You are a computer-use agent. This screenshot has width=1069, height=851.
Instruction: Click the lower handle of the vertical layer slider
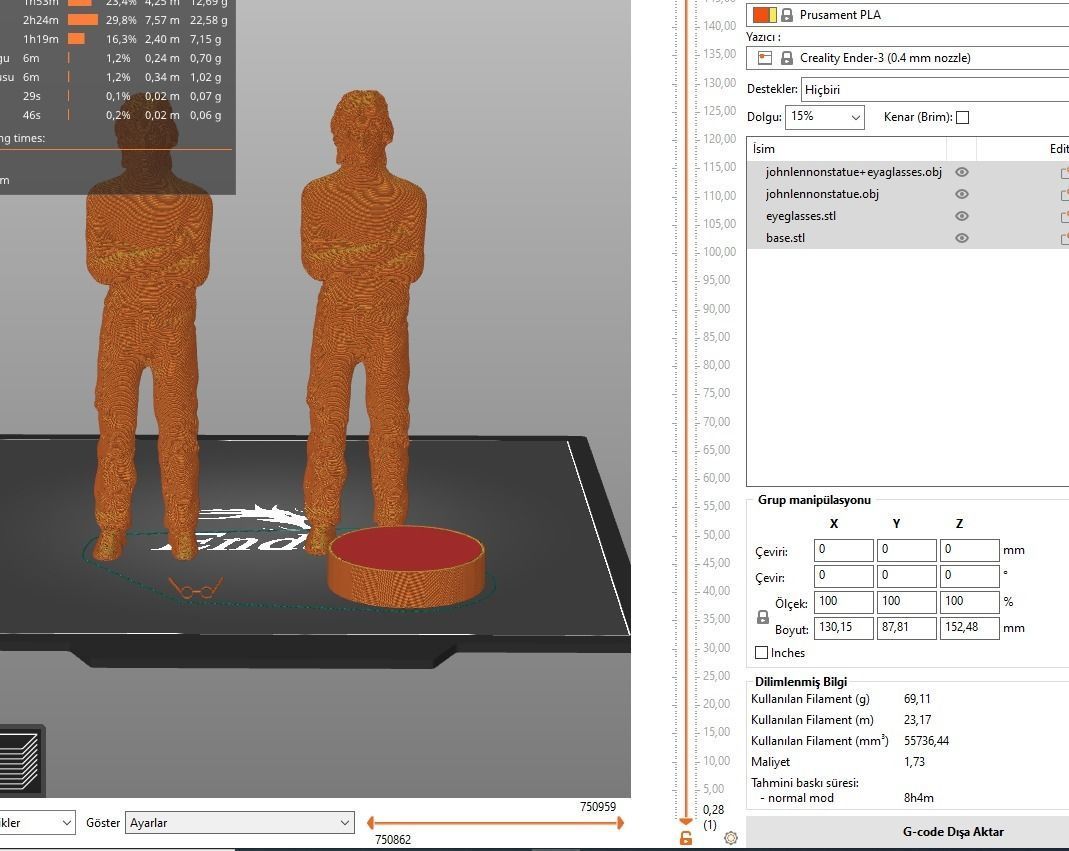coord(686,821)
